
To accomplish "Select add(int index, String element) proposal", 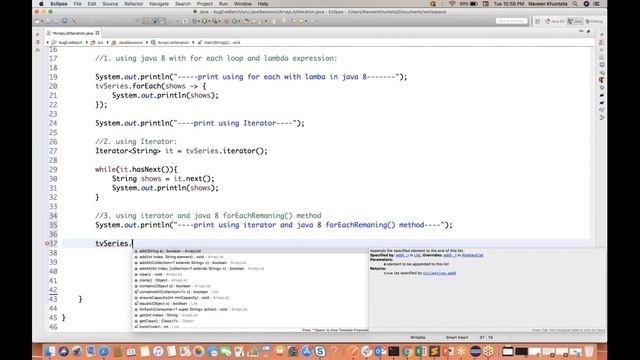I will [250, 257].
